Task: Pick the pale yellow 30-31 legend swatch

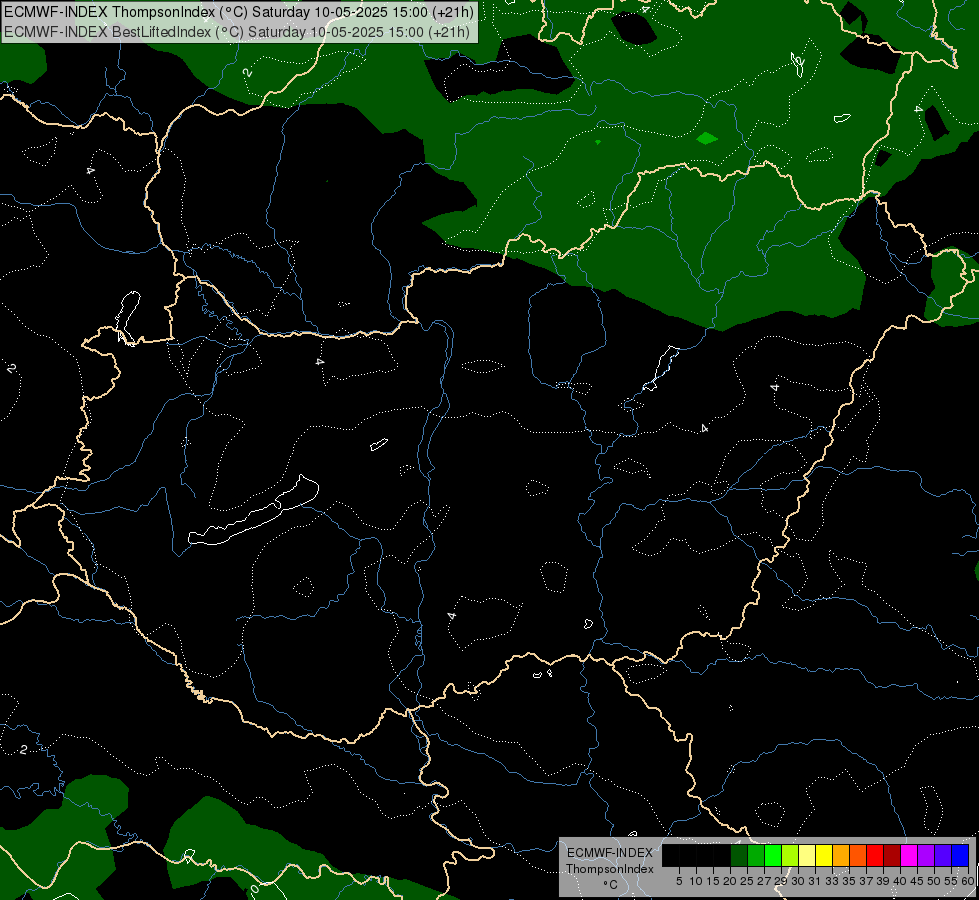Action: tap(807, 855)
